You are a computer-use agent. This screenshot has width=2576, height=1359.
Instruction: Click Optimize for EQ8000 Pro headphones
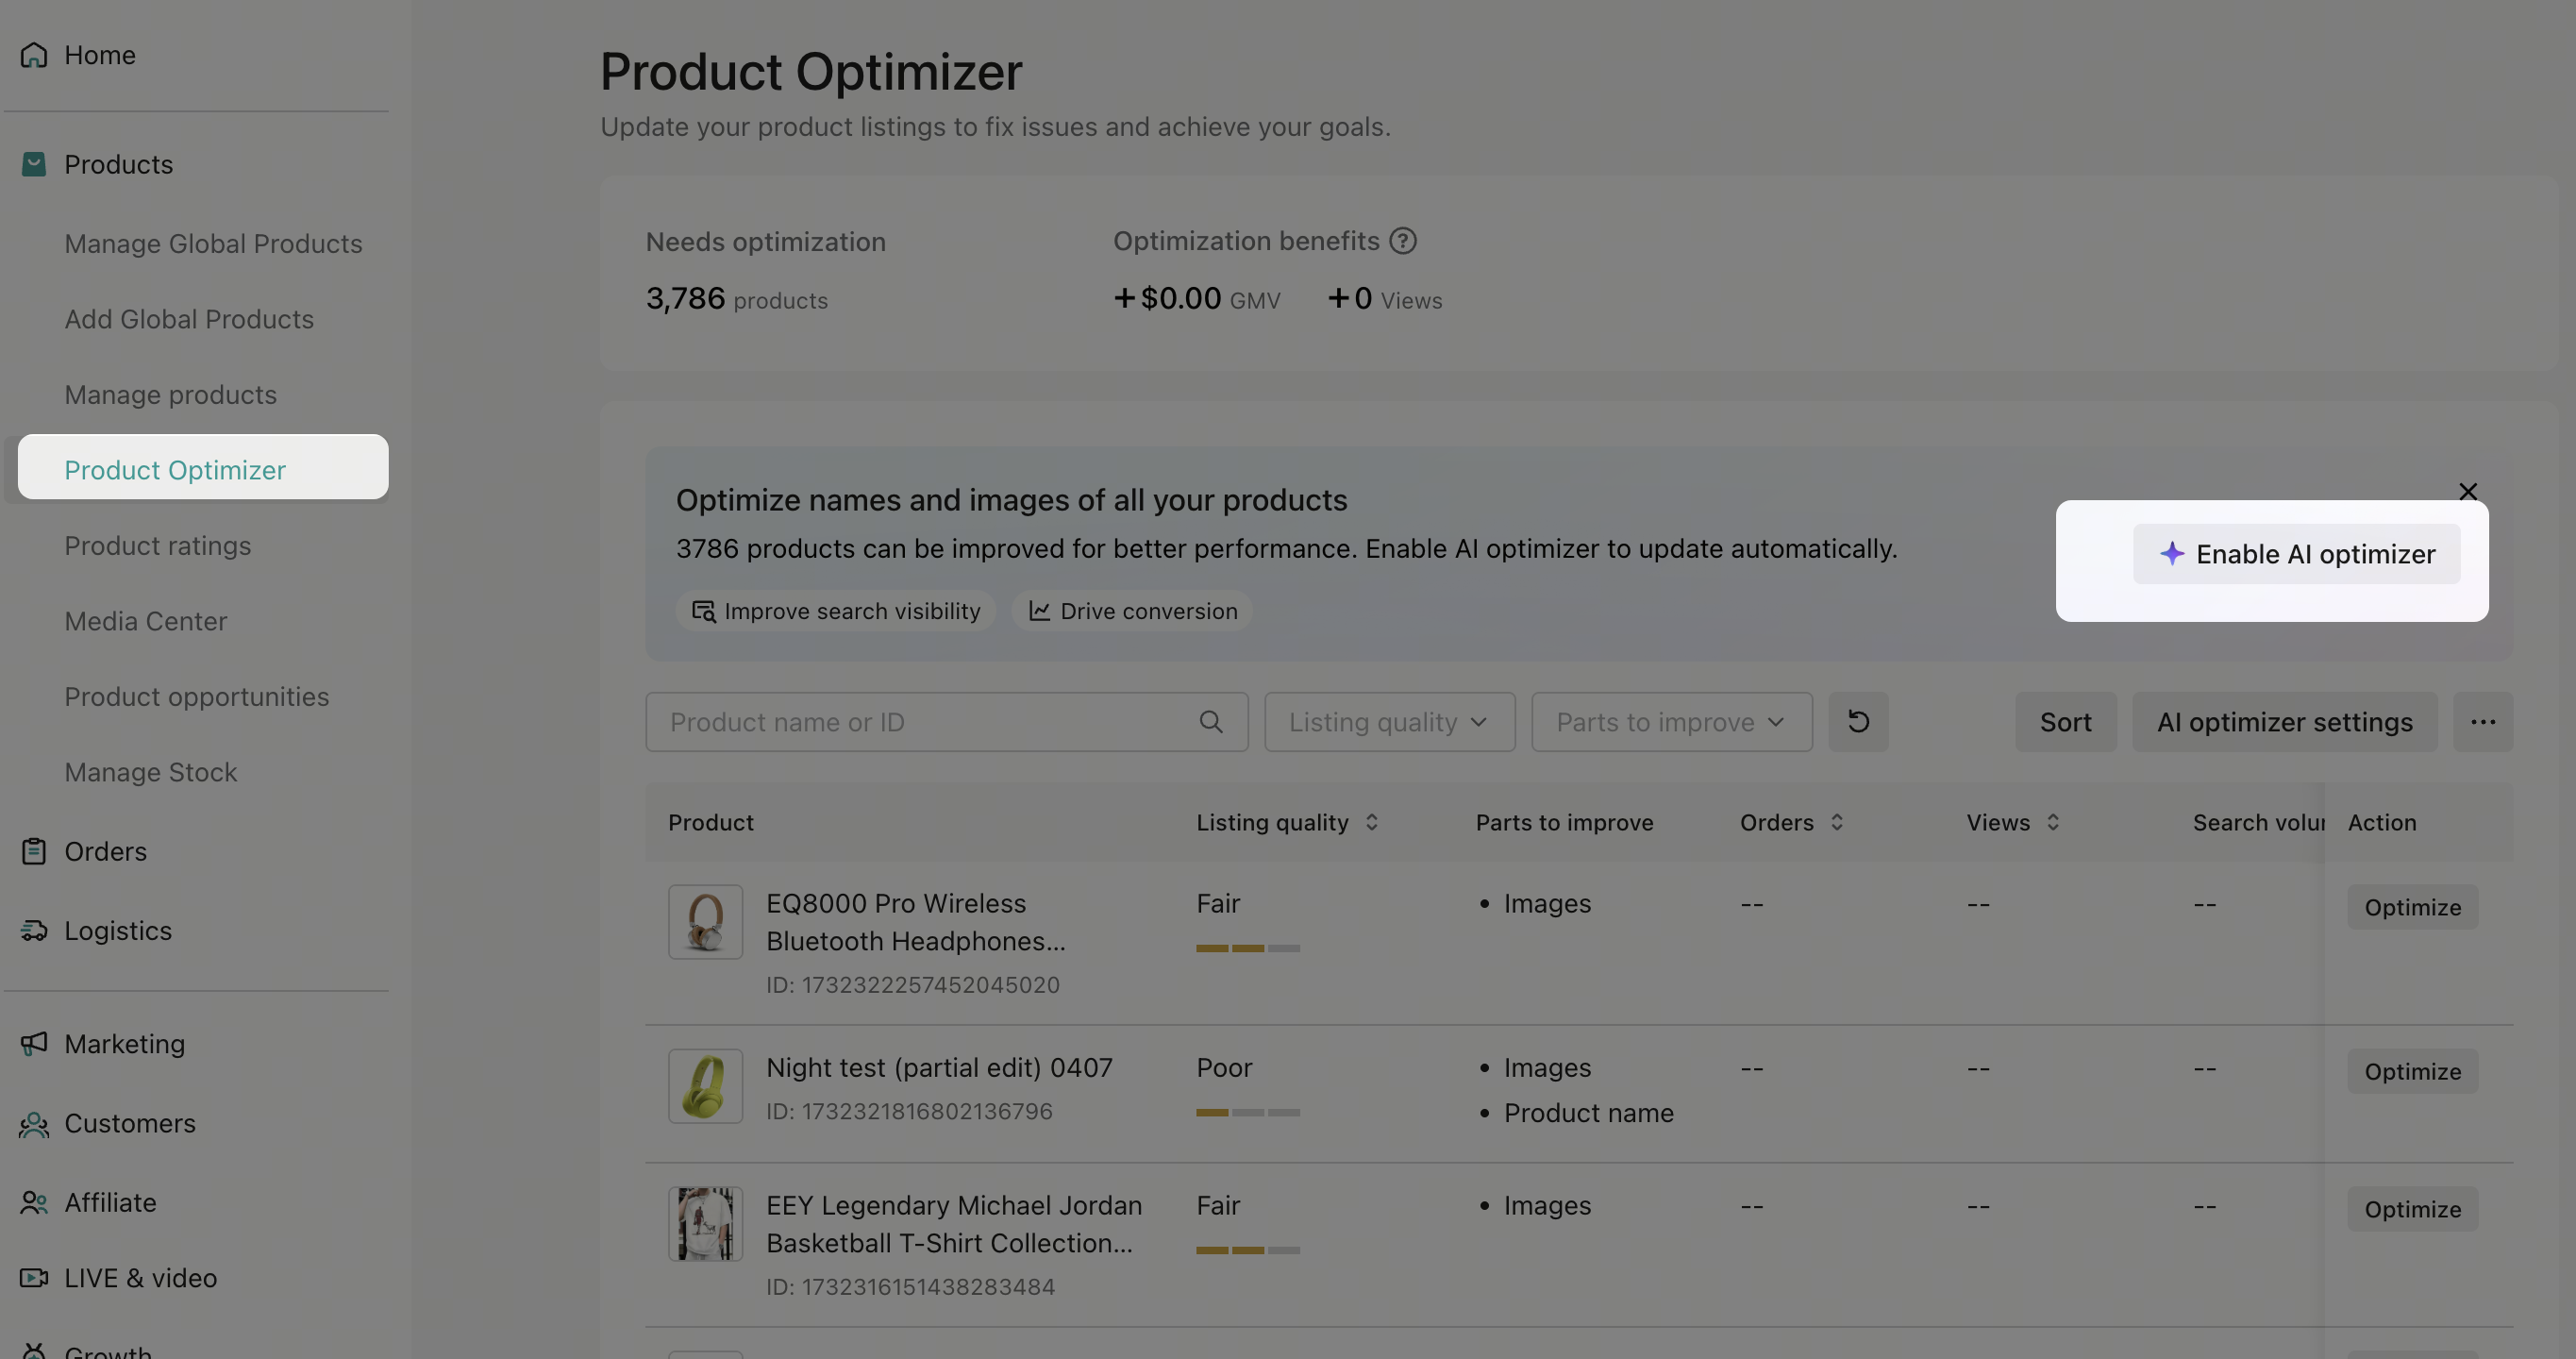(2411, 907)
